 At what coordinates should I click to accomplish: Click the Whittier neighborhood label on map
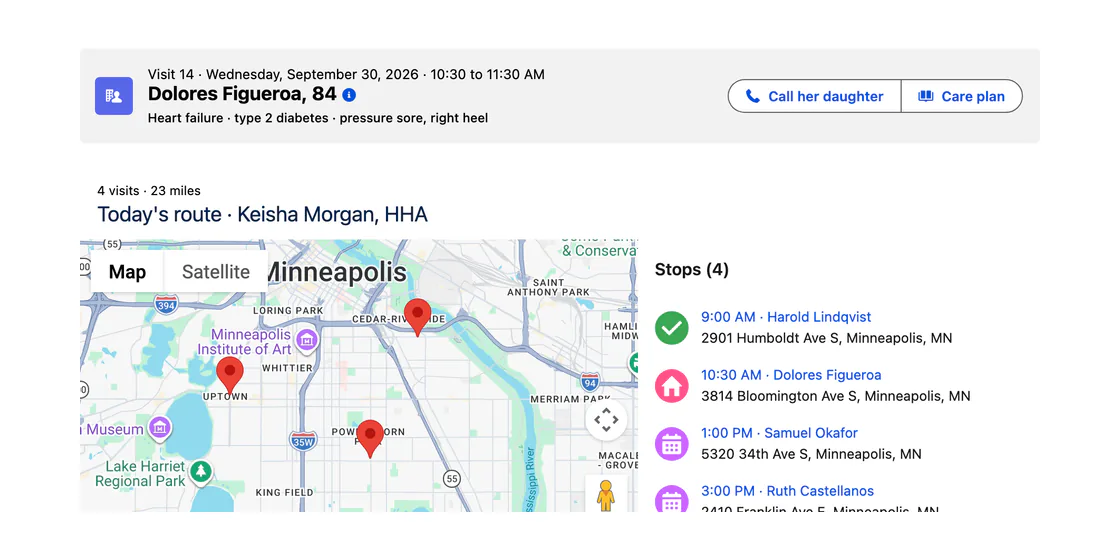pyautogui.click(x=288, y=368)
